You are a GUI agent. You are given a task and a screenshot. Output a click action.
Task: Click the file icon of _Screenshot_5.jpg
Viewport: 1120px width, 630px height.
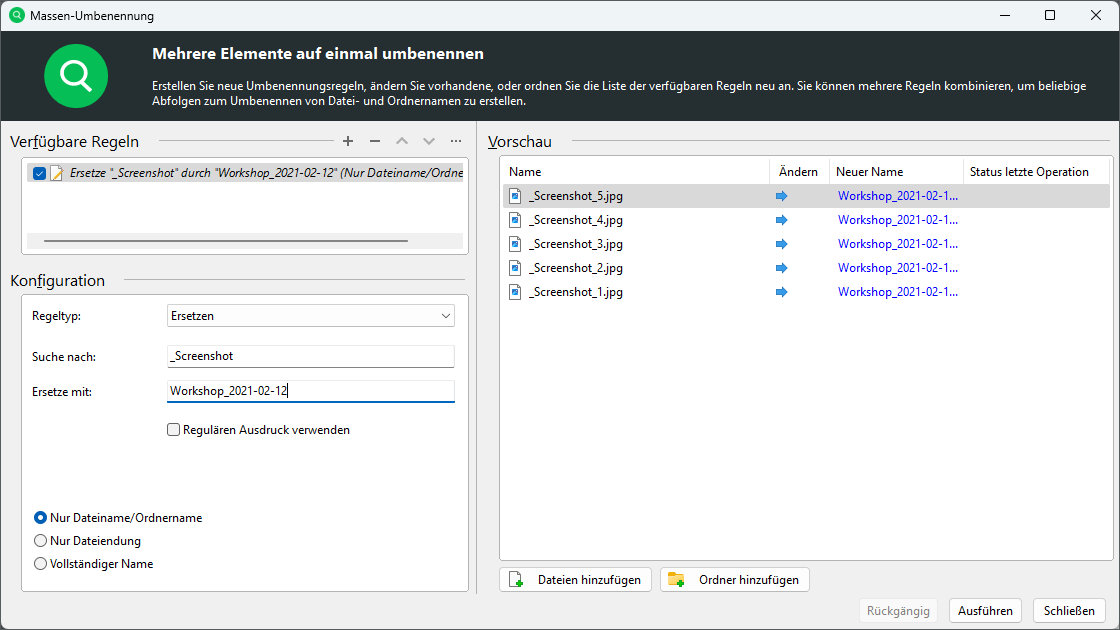tap(515, 196)
